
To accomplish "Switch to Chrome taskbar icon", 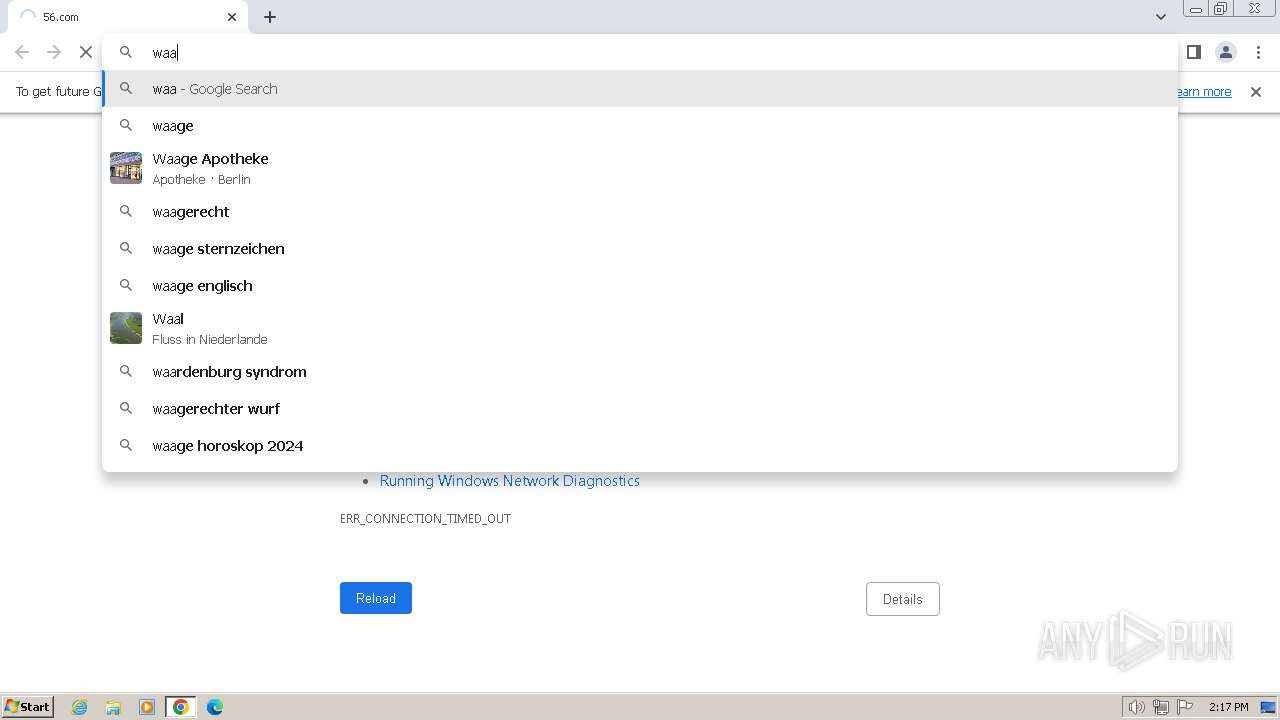I will pyautogui.click(x=181, y=707).
